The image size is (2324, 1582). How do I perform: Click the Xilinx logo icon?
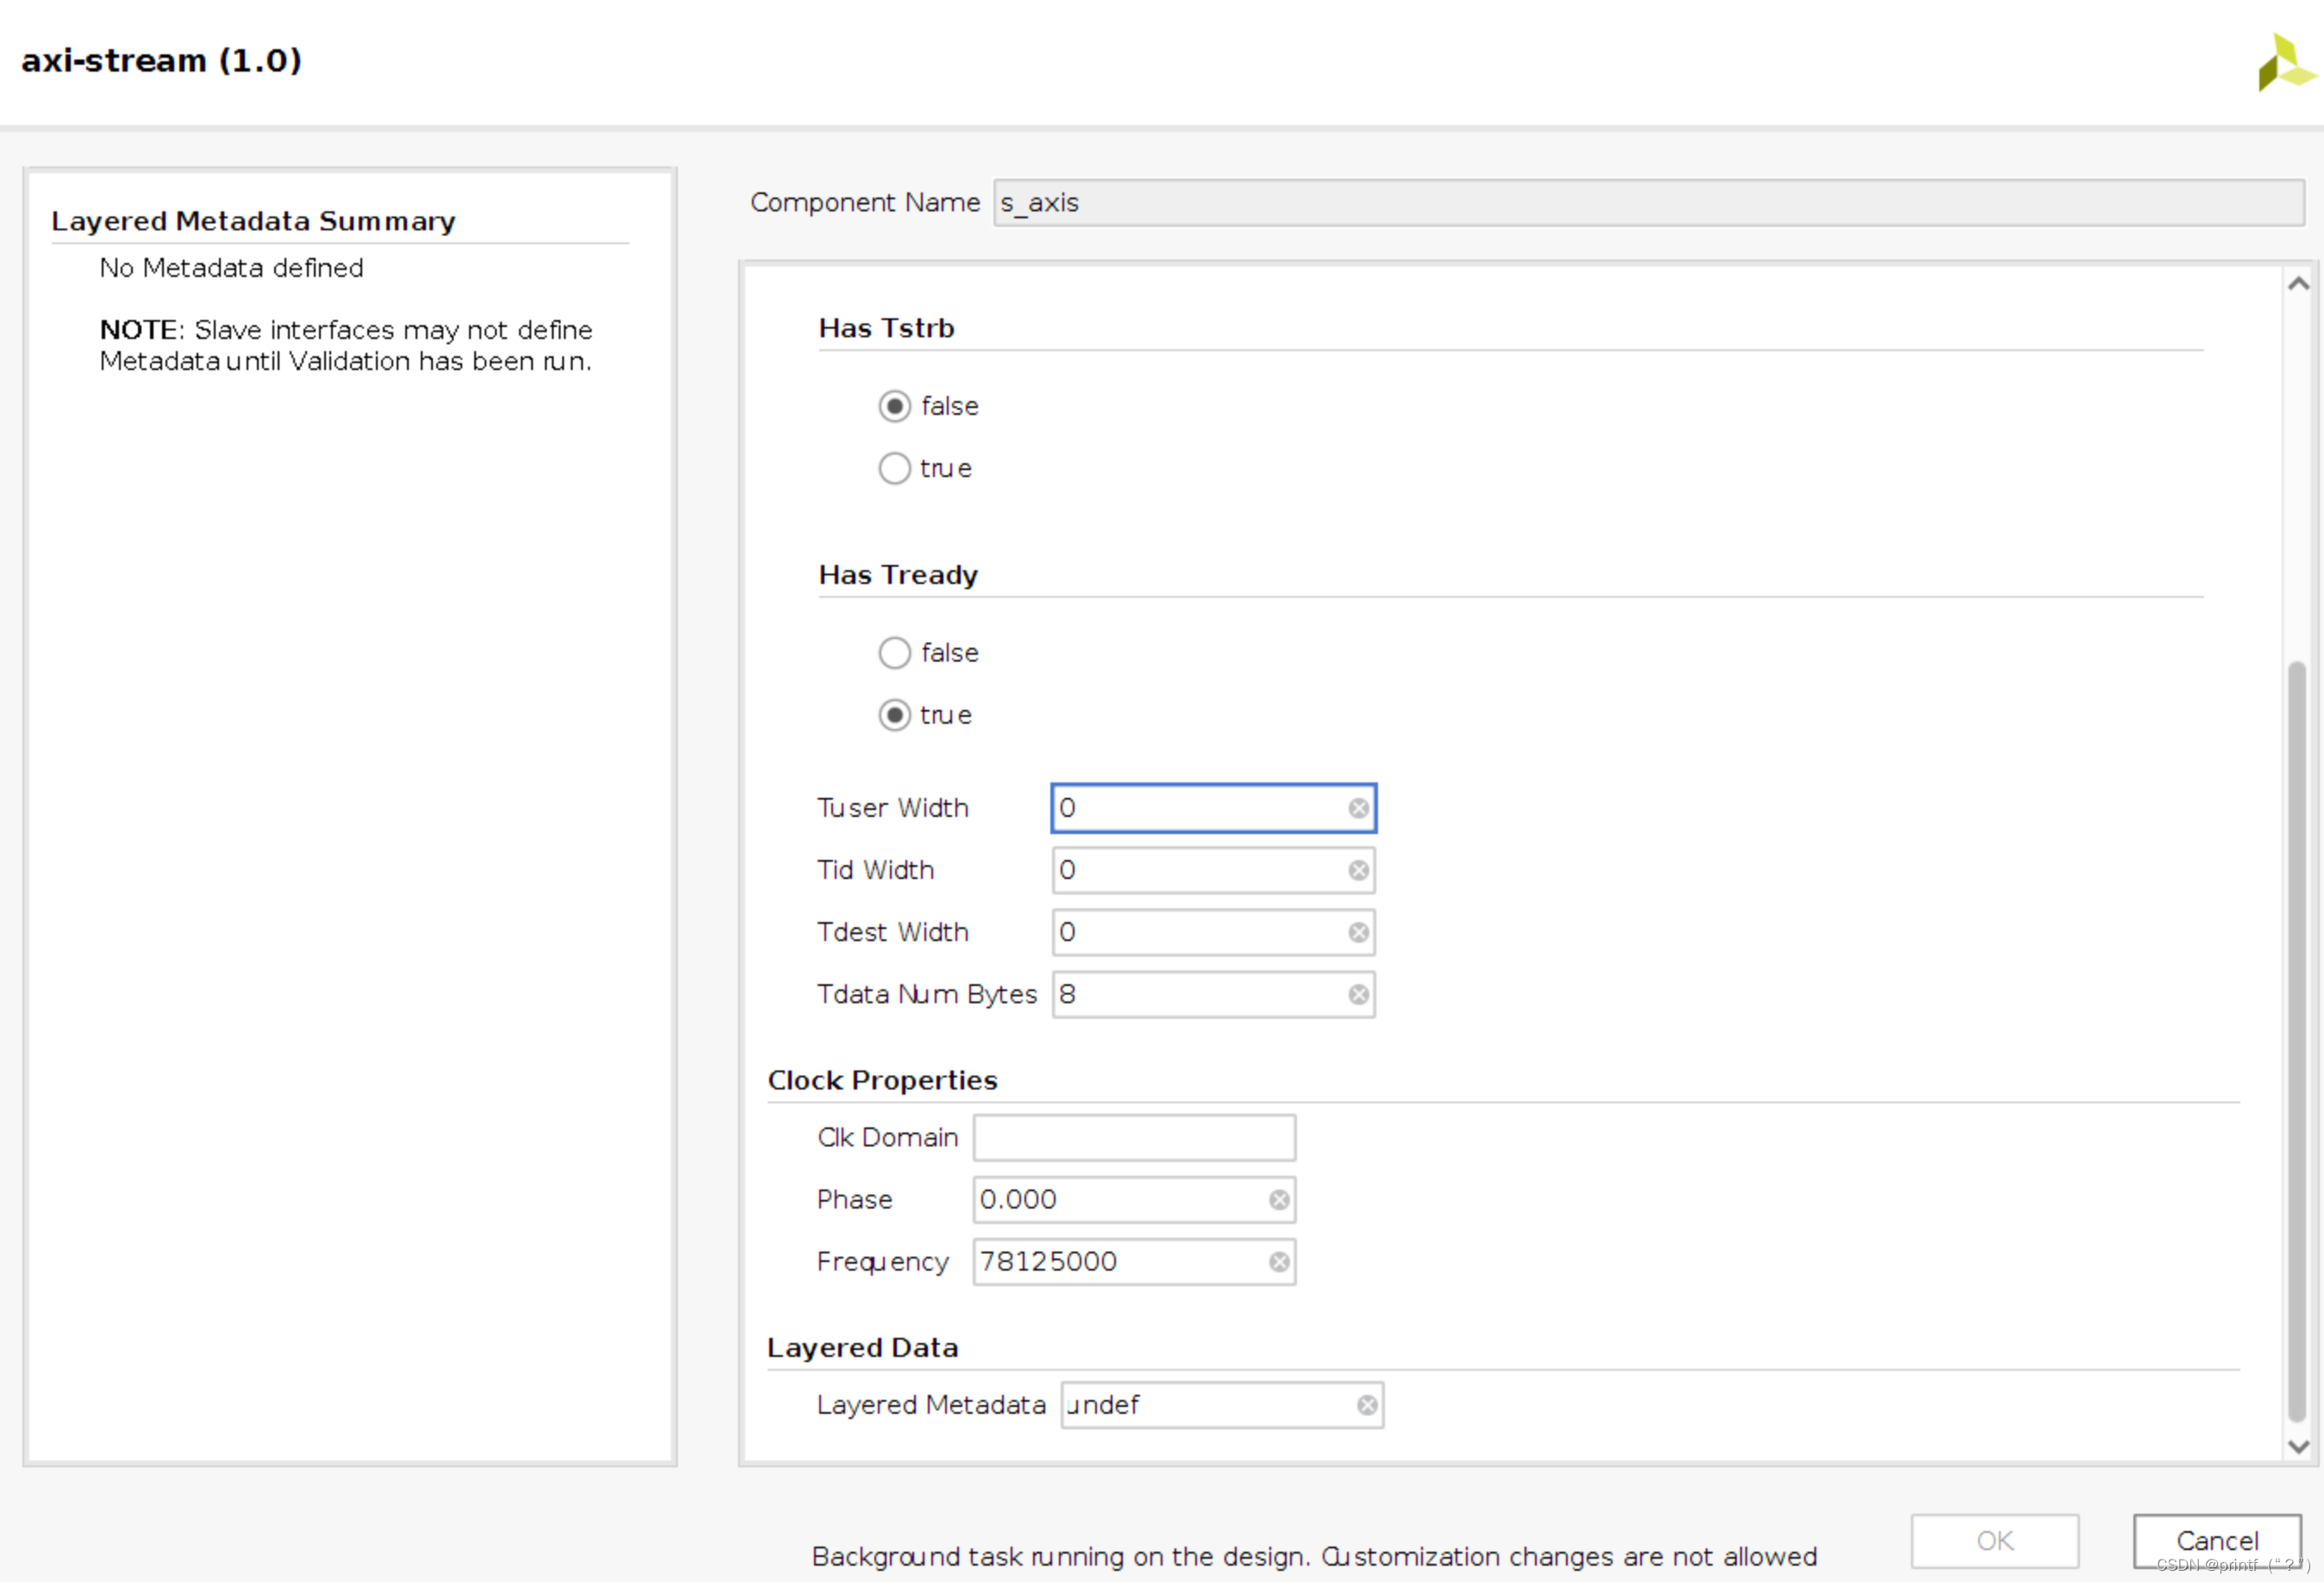coord(2283,62)
